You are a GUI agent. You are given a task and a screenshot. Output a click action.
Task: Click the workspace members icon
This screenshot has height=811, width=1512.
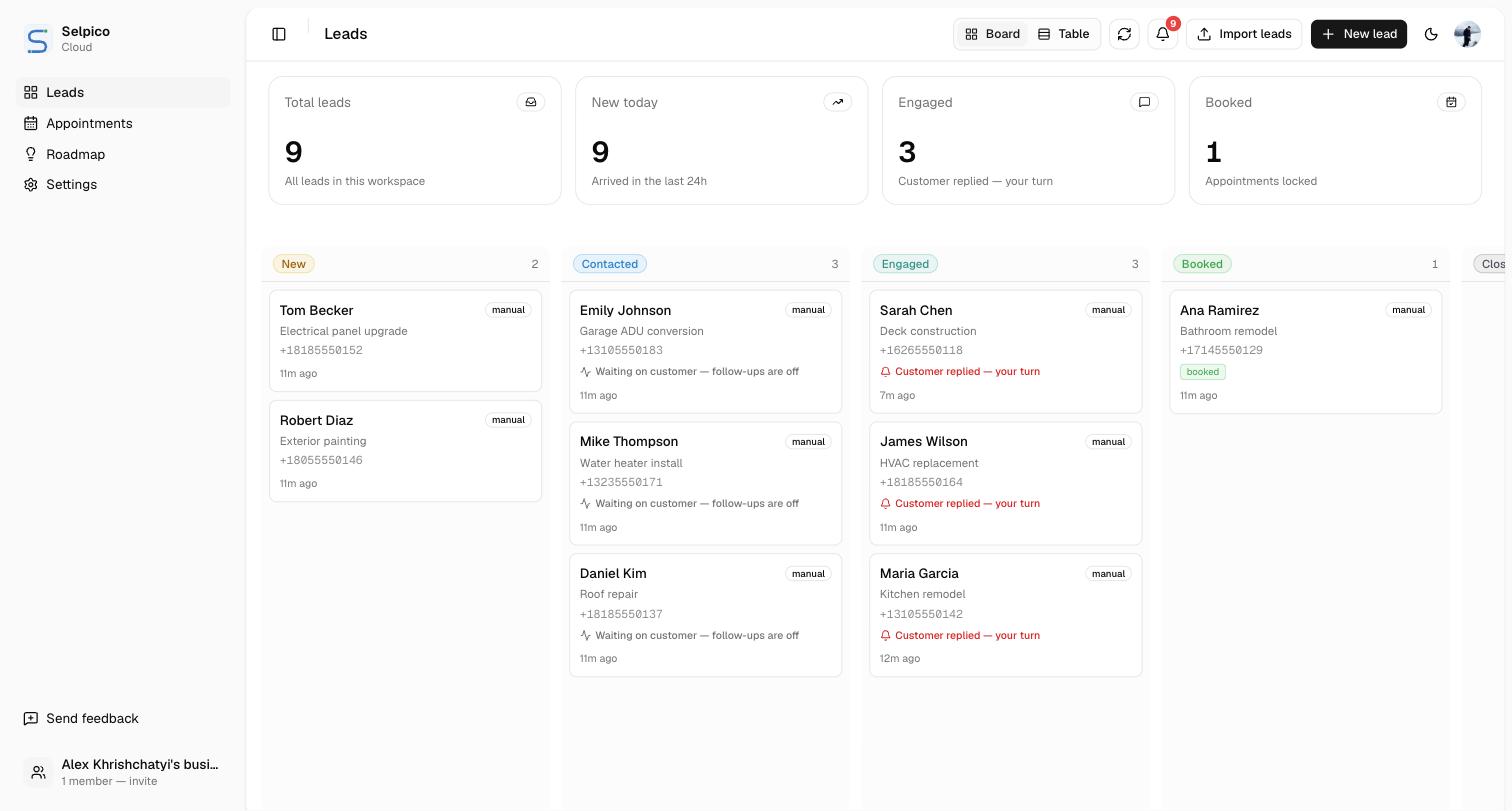(38, 772)
